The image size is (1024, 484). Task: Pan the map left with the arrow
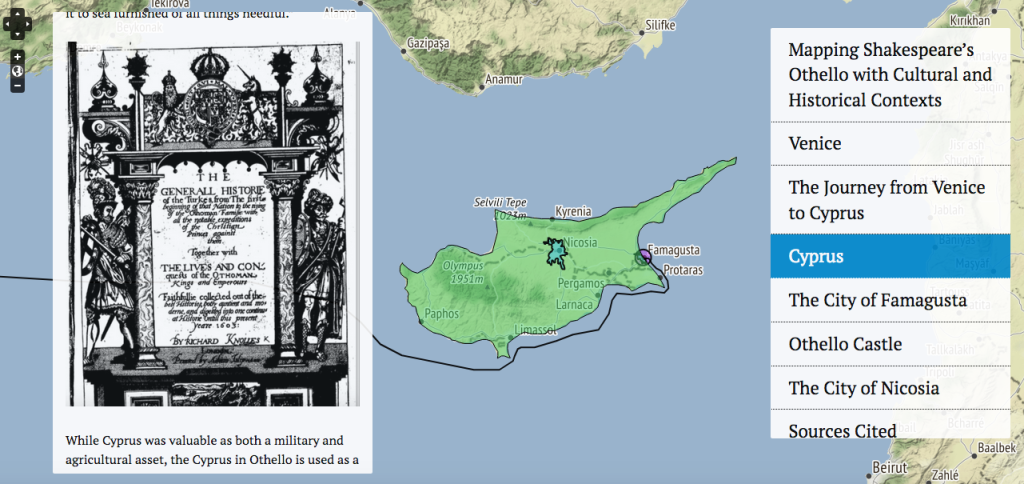tap(8, 24)
